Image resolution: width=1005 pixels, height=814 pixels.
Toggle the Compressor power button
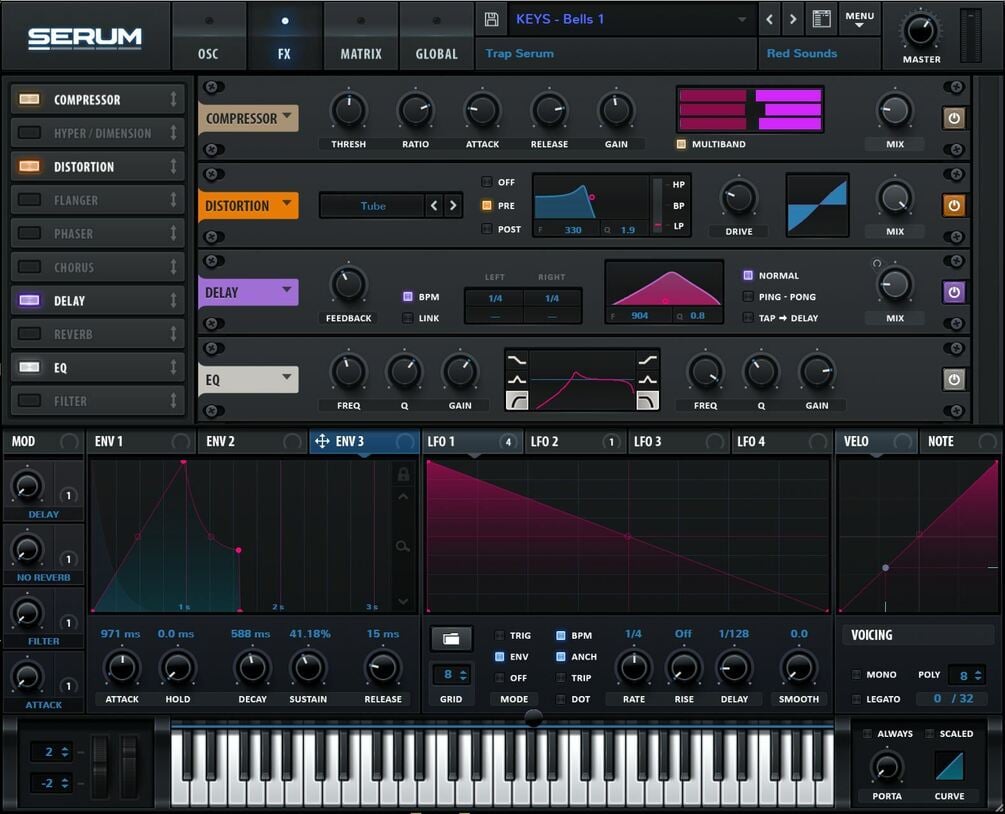point(954,118)
